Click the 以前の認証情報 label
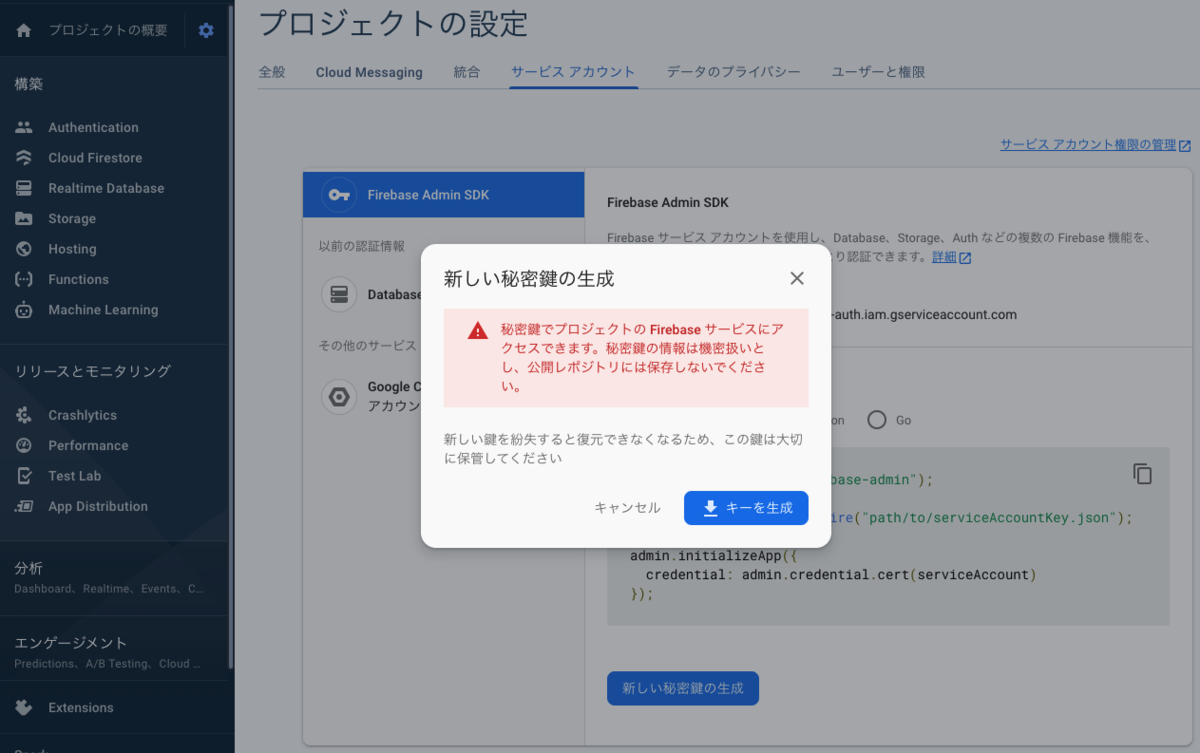Image resolution: width=1200 pixels, height=753 pixels. point(362,246)
